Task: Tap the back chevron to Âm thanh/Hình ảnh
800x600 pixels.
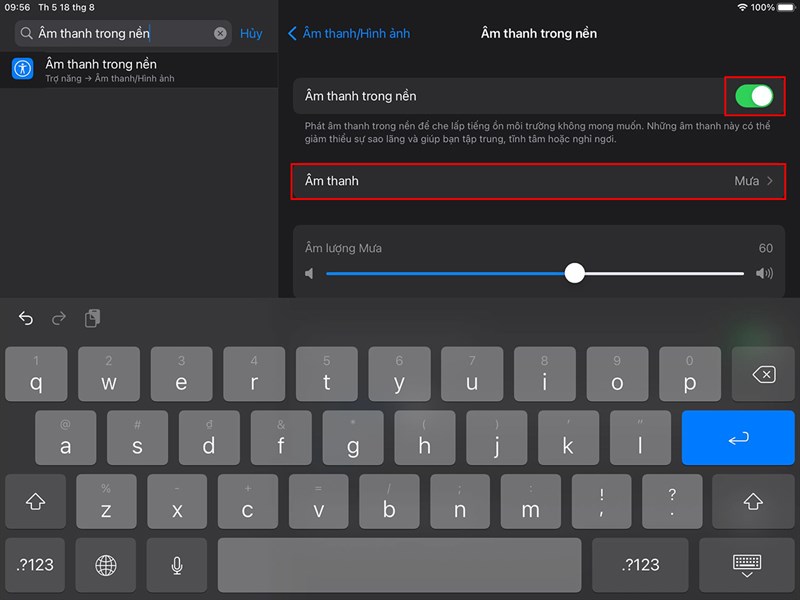Action: click(x=292, y=33)
